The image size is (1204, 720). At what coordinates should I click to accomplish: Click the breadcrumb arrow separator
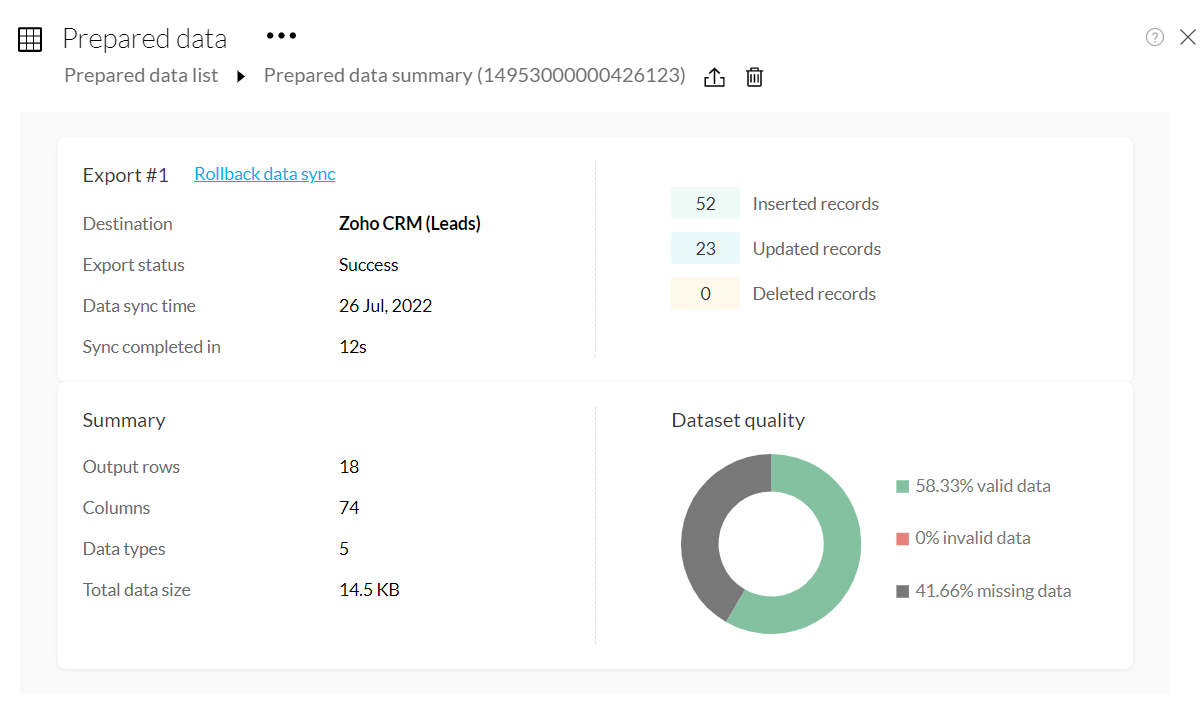point(241,76)
